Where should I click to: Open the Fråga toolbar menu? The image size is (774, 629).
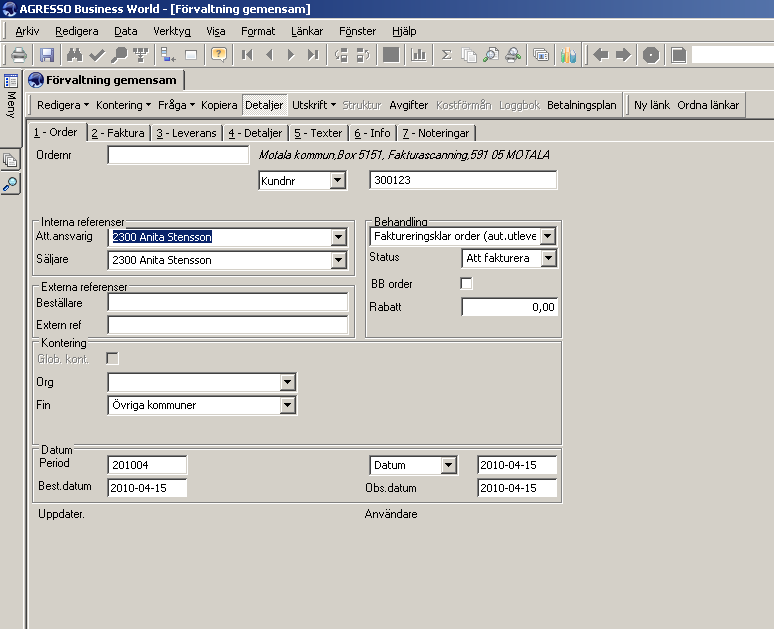pos(176,105)
